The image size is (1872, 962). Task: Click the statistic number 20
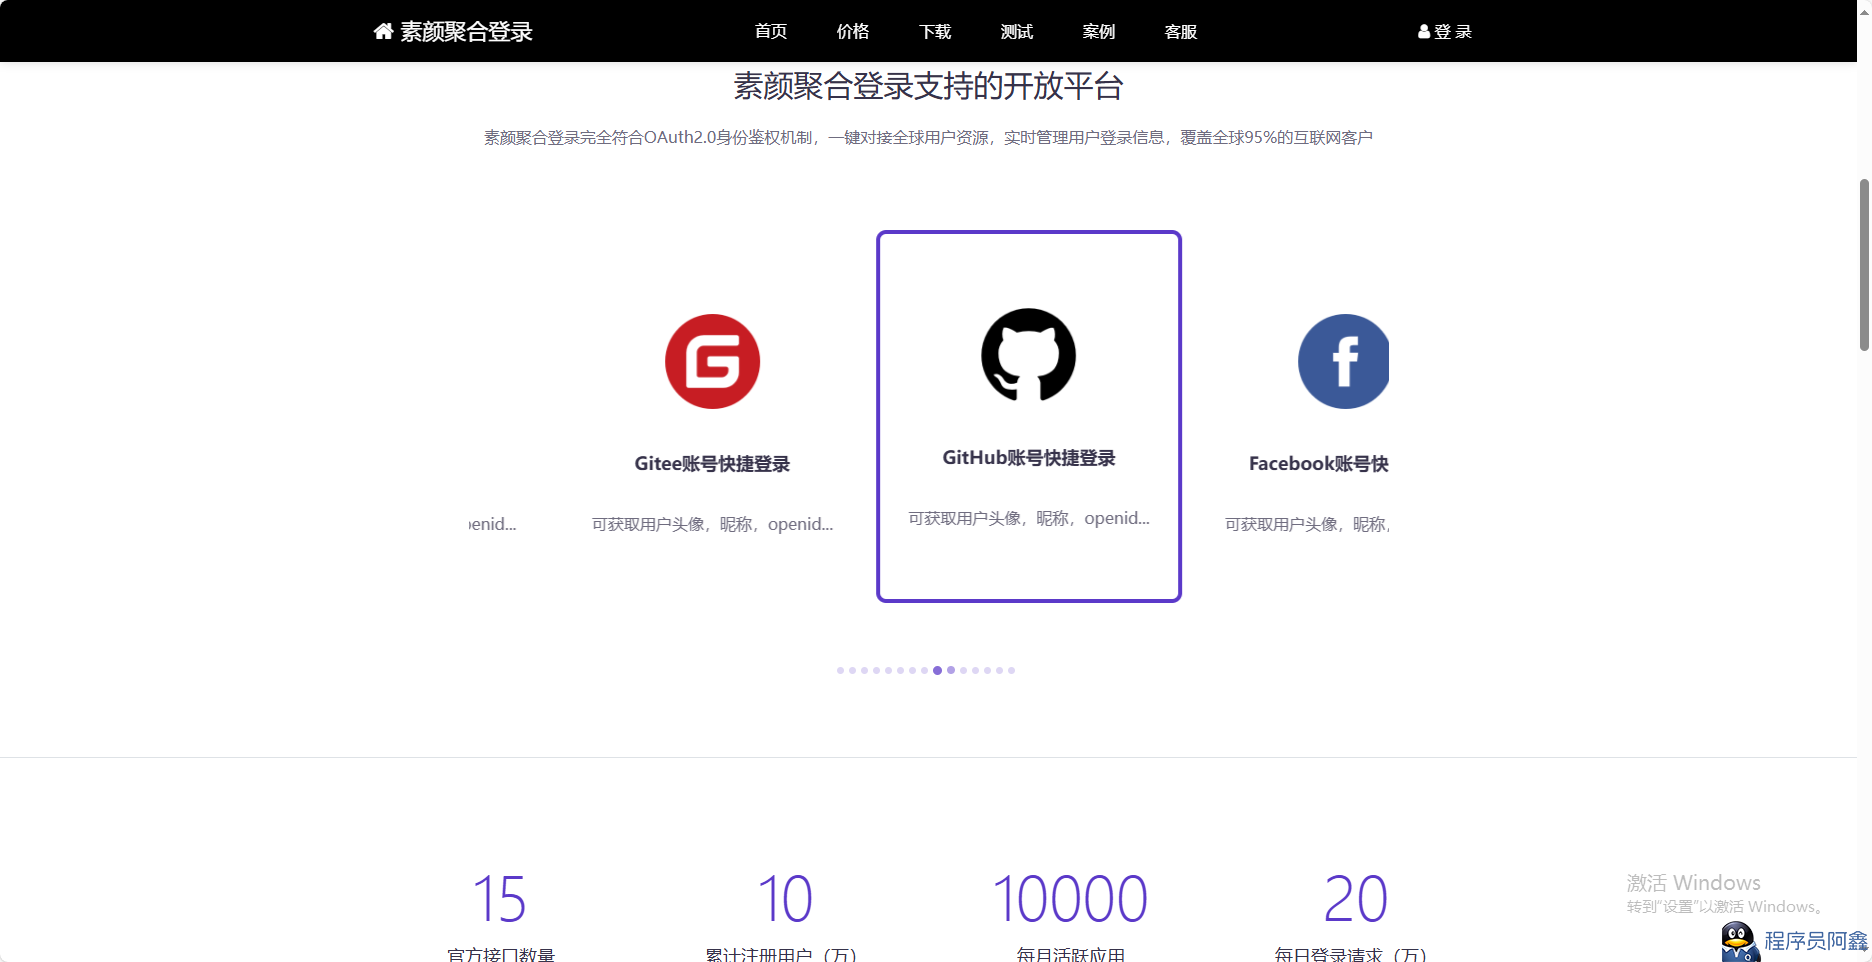pyautogui.click(x=1355, y=898)
